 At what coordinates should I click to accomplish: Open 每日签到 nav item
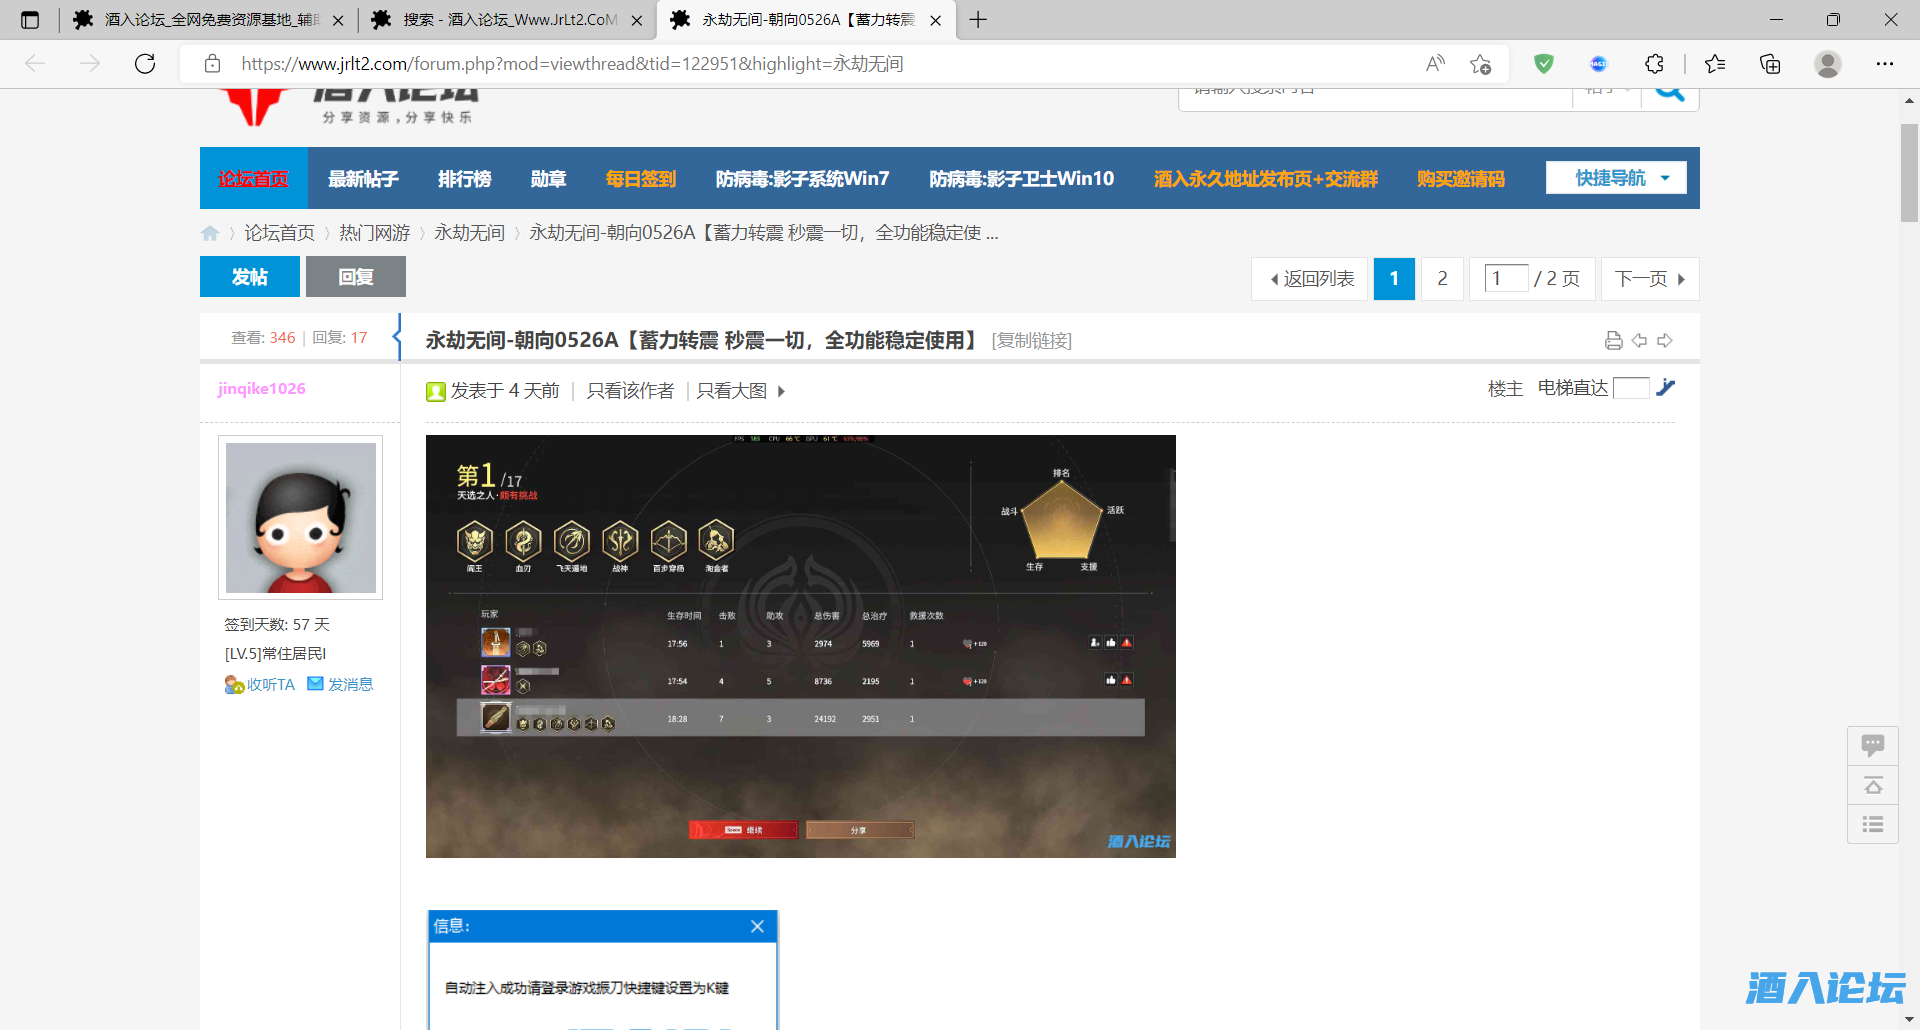[641, 179]
